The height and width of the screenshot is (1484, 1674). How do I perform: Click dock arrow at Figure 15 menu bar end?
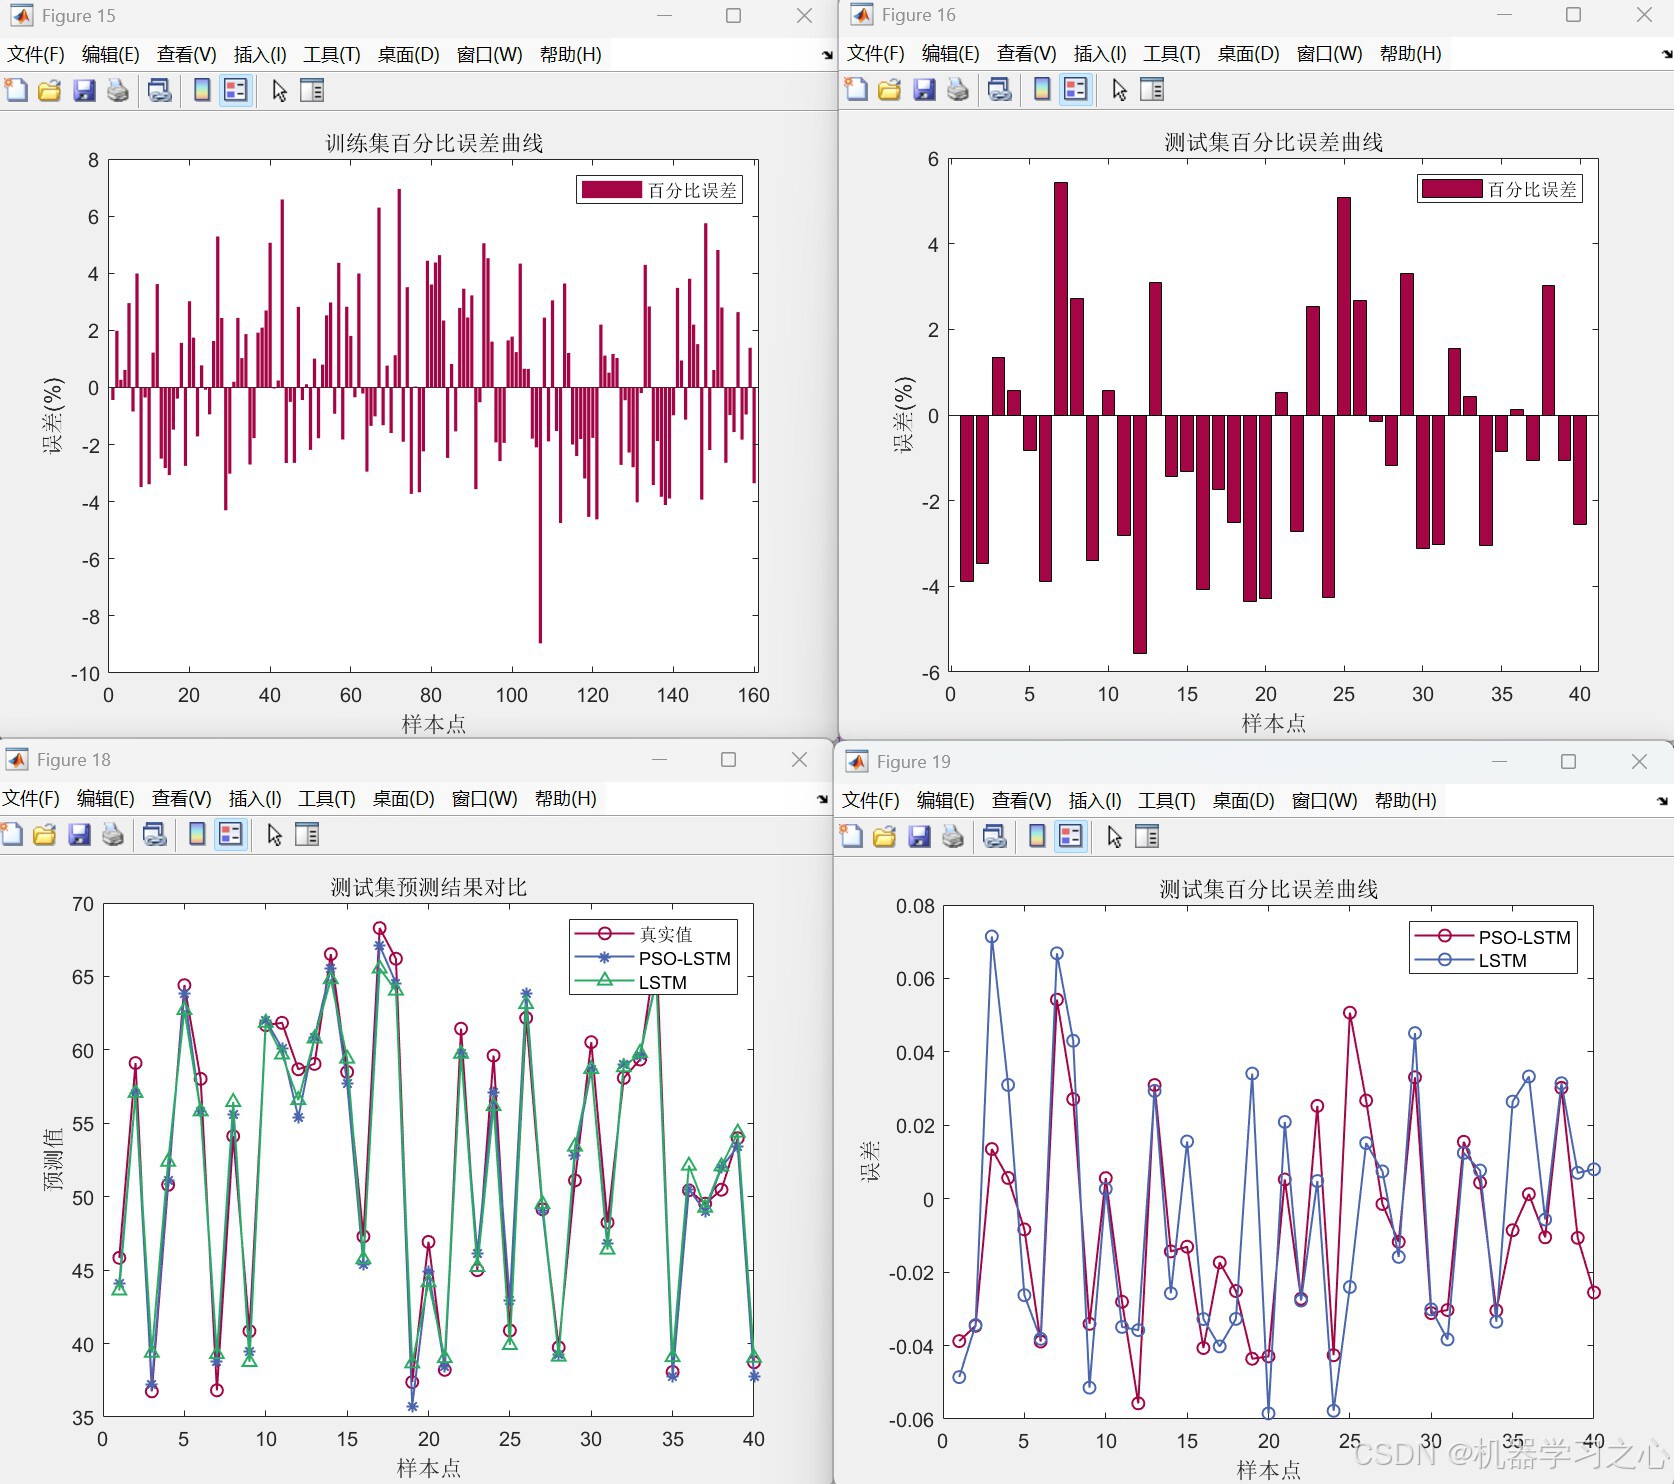[x=827, y=55]
